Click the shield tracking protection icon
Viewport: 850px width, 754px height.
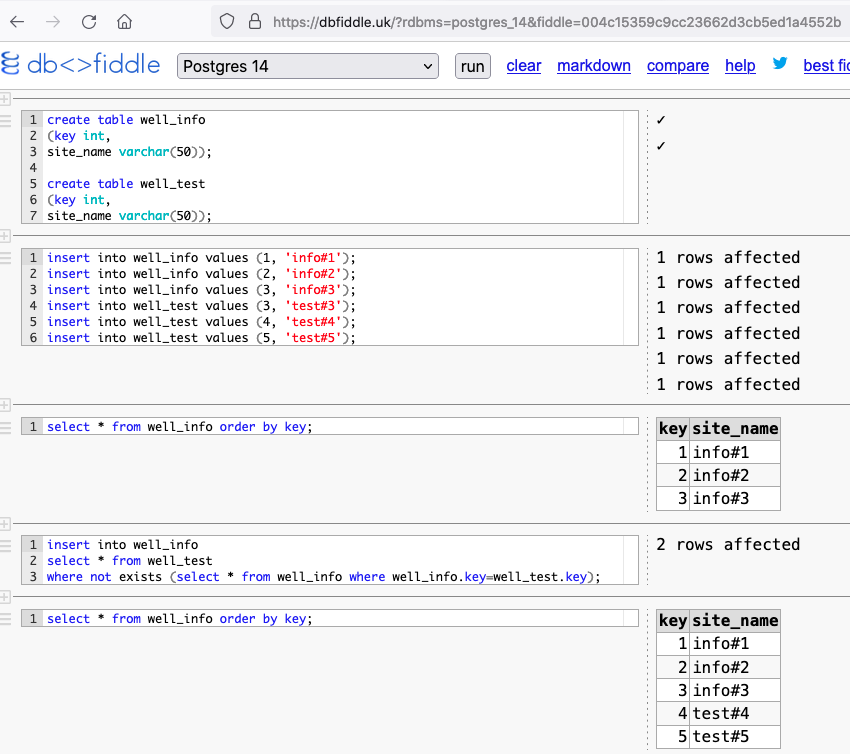[227, 22]
